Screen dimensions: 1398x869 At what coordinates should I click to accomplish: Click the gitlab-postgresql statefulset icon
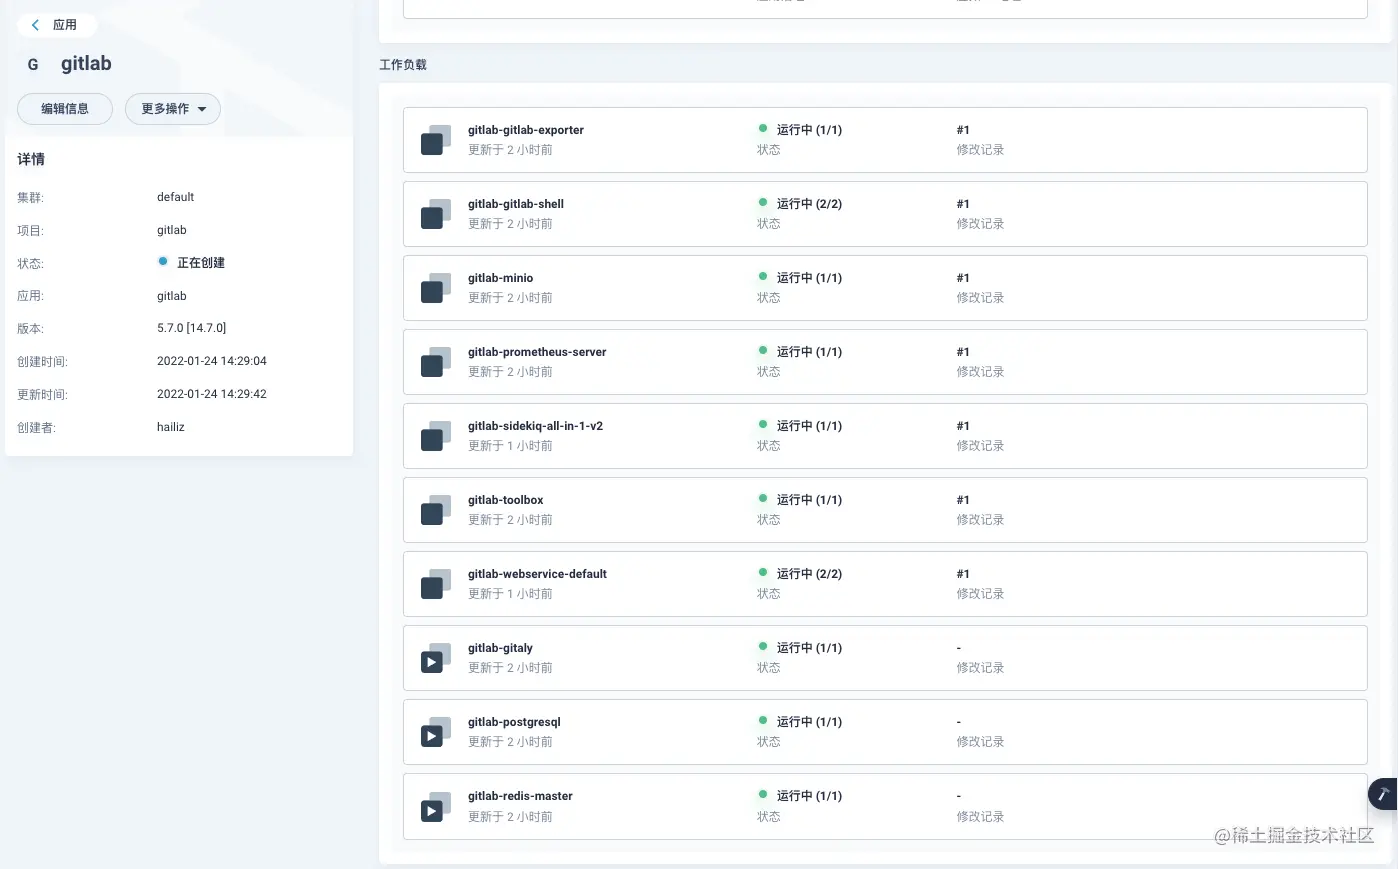point(435,732)
